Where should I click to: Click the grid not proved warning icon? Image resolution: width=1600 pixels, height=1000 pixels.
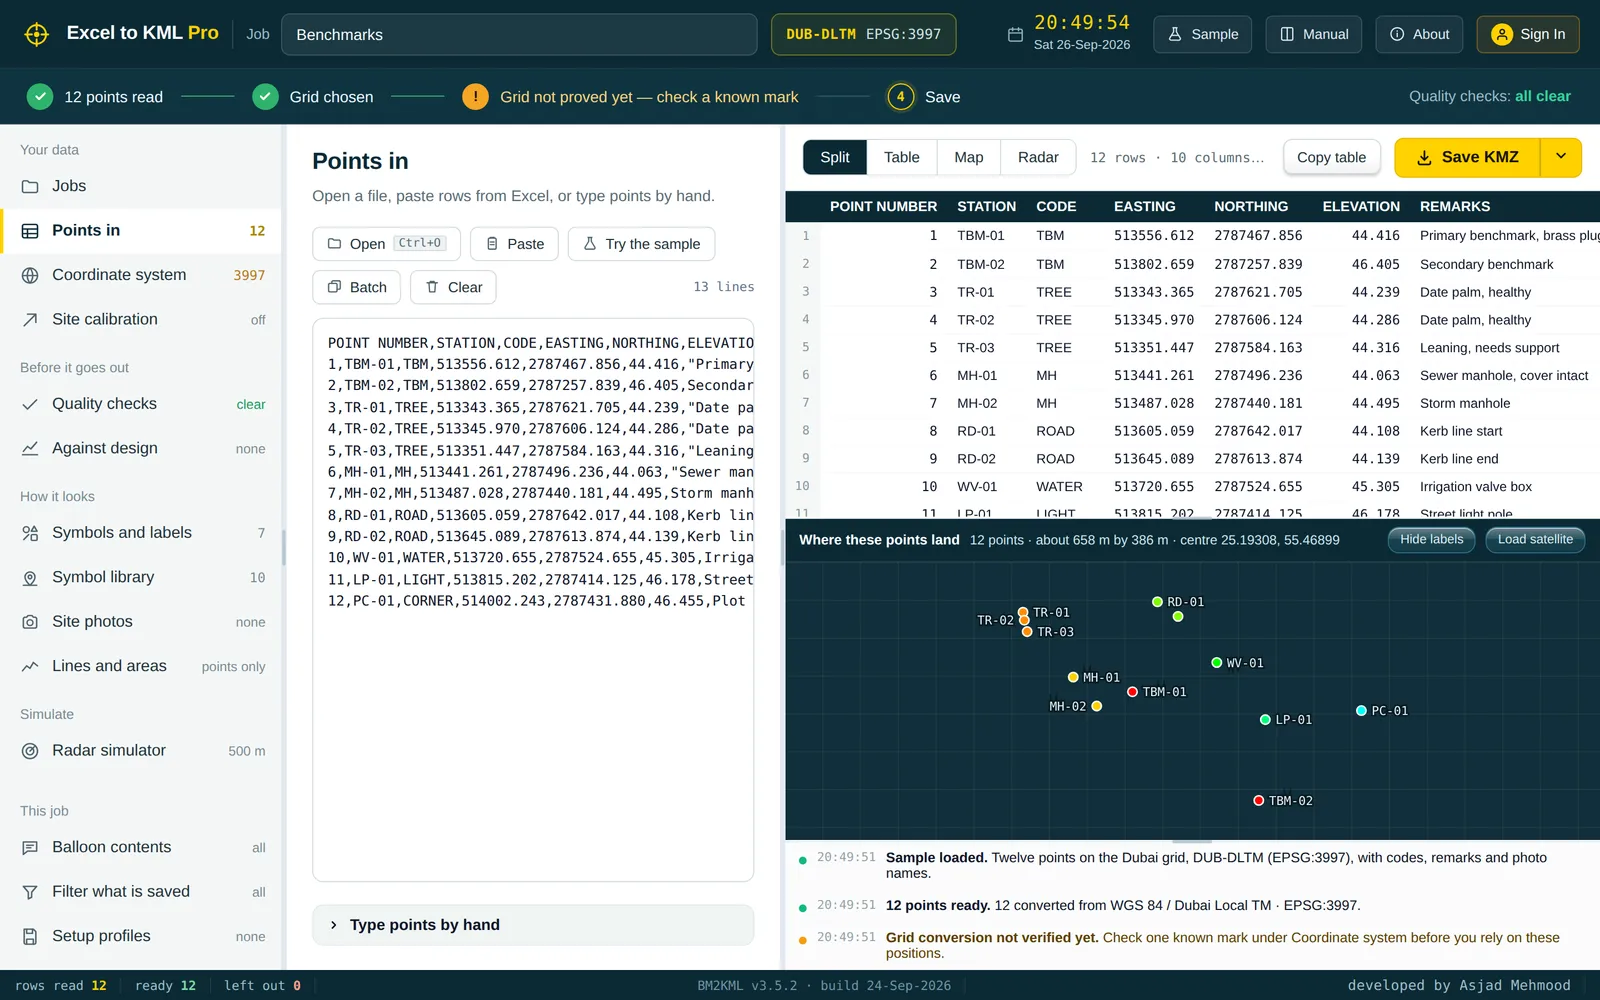click(475, 97)
